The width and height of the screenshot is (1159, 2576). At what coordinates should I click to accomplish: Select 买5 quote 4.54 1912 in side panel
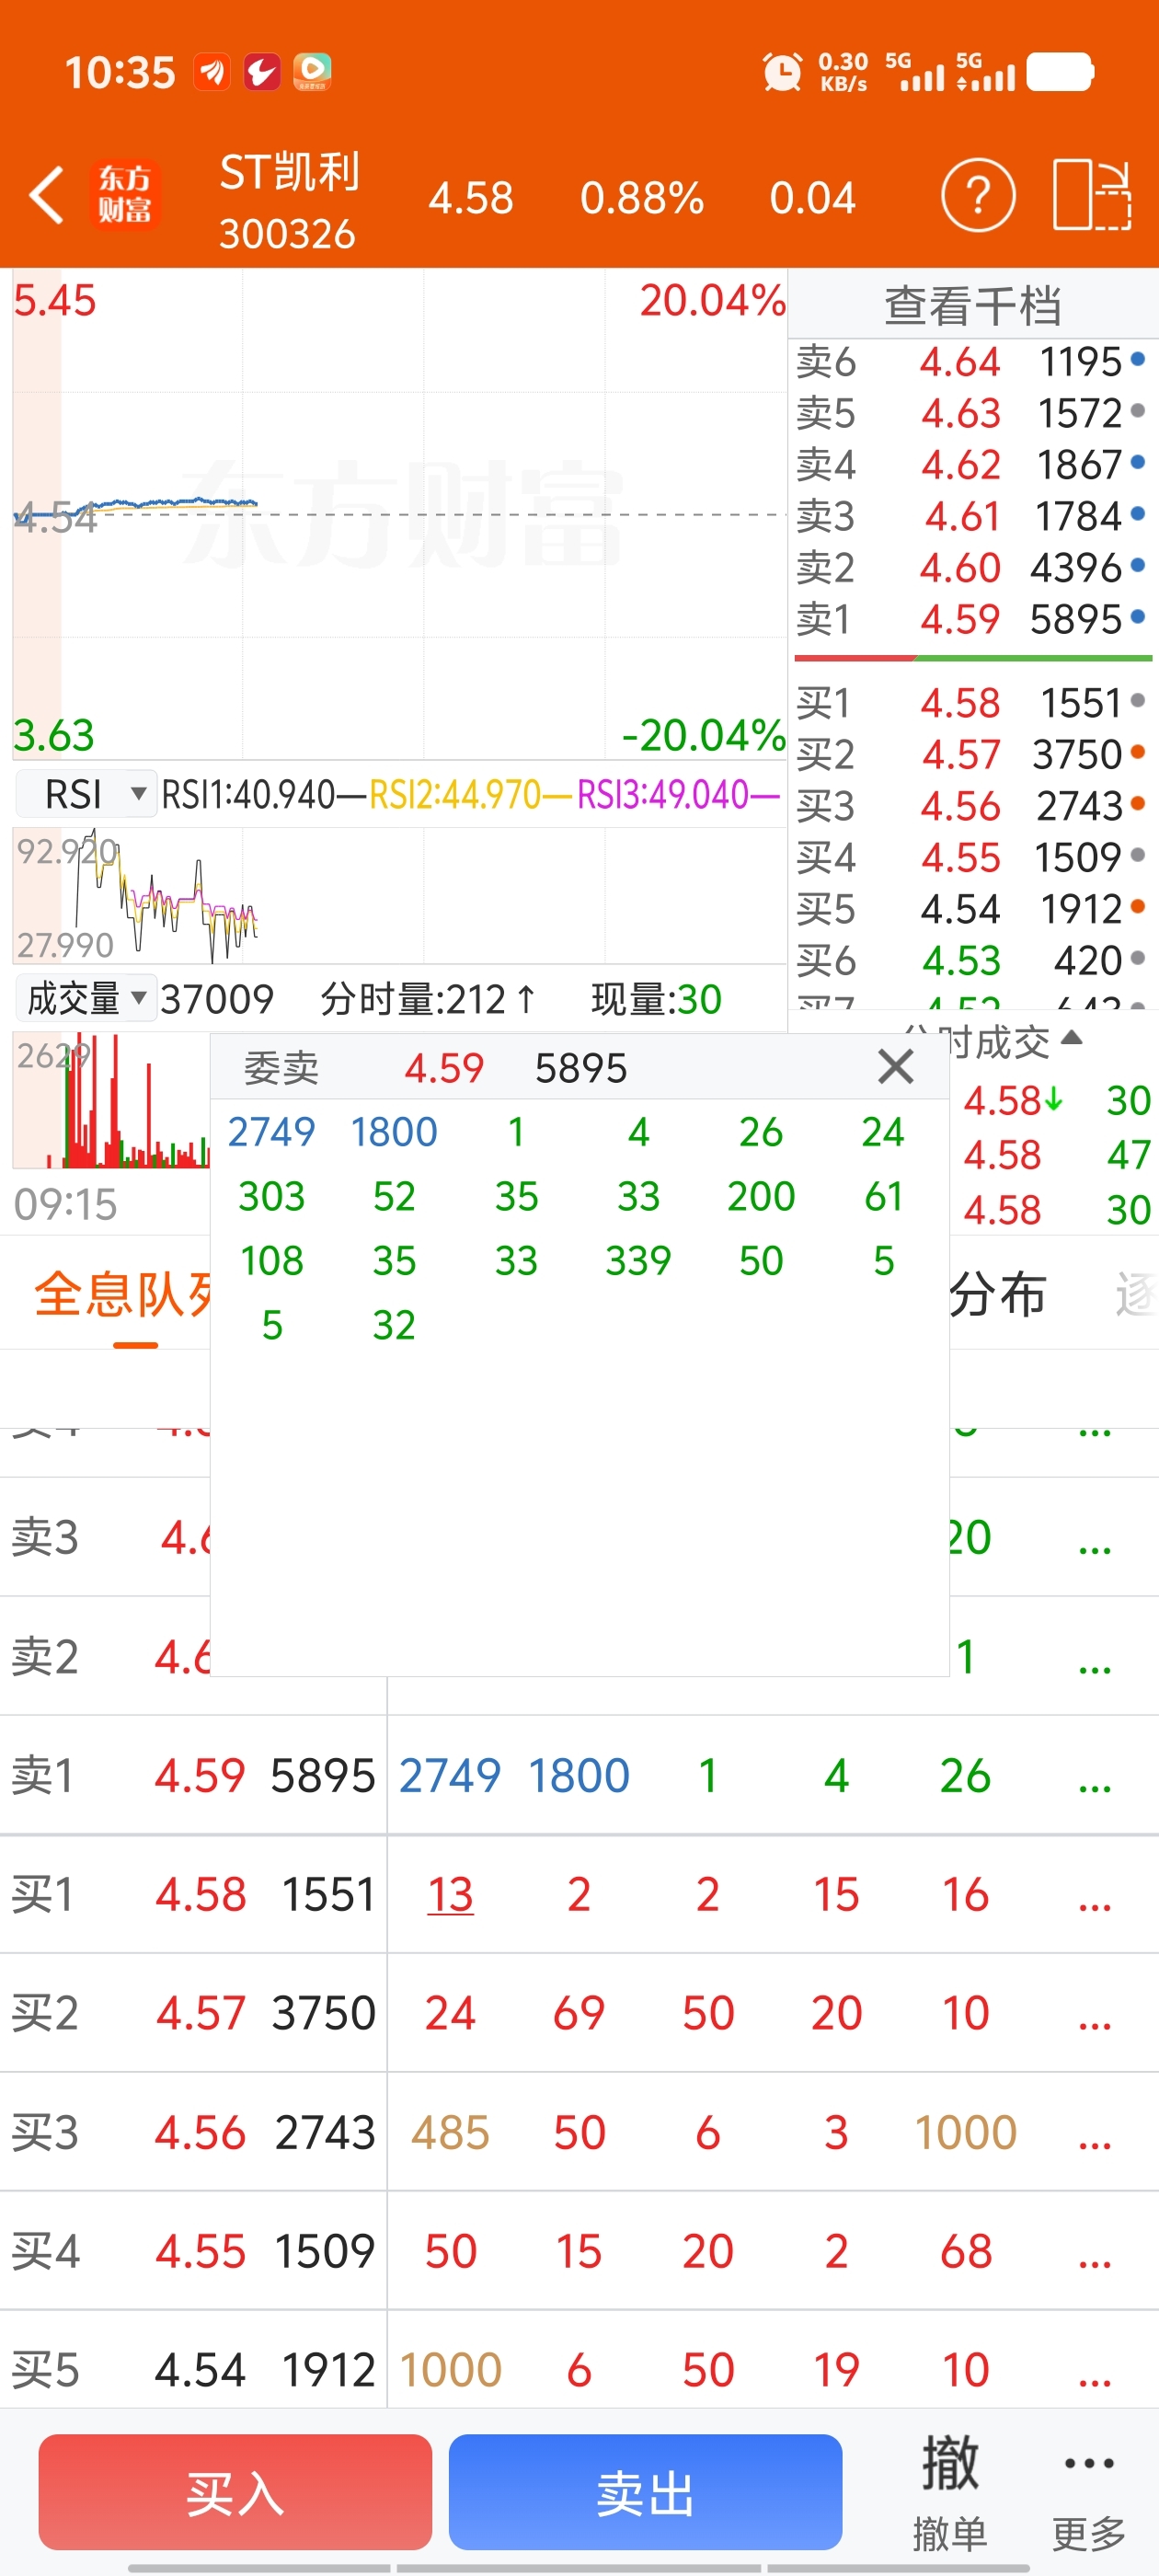[x=972, y=909]
